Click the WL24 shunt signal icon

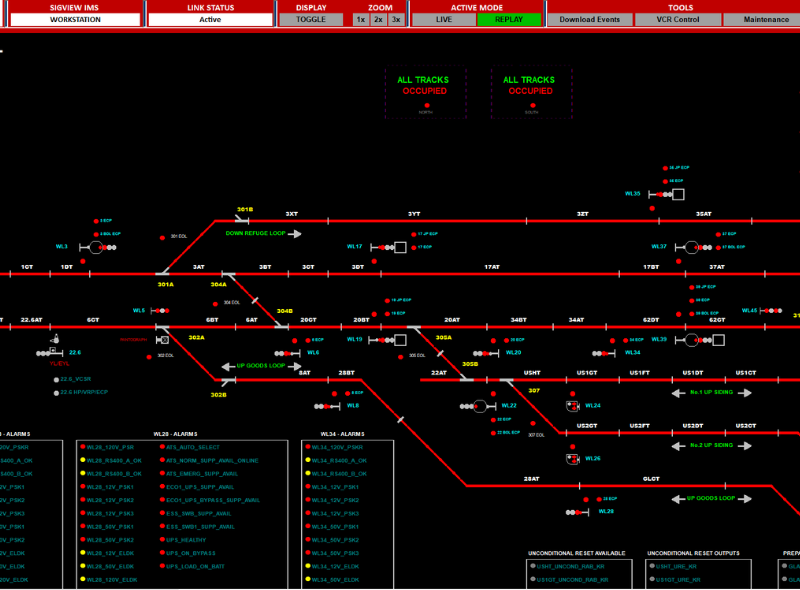point(573,406)
